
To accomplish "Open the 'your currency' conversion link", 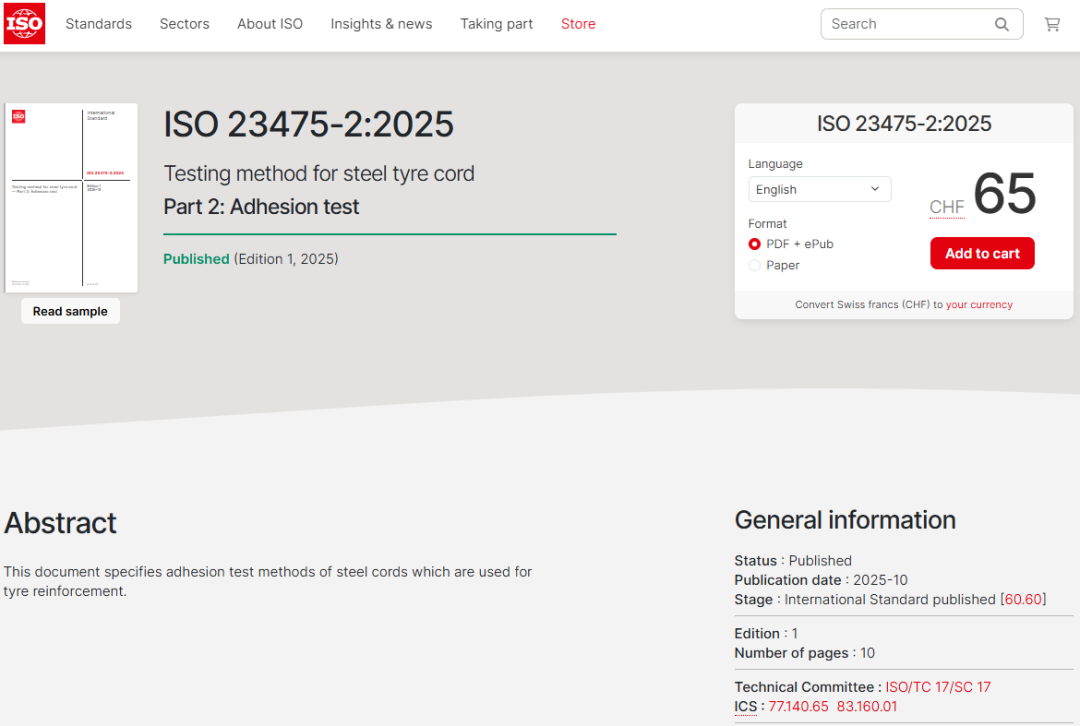I will [979, 304].
